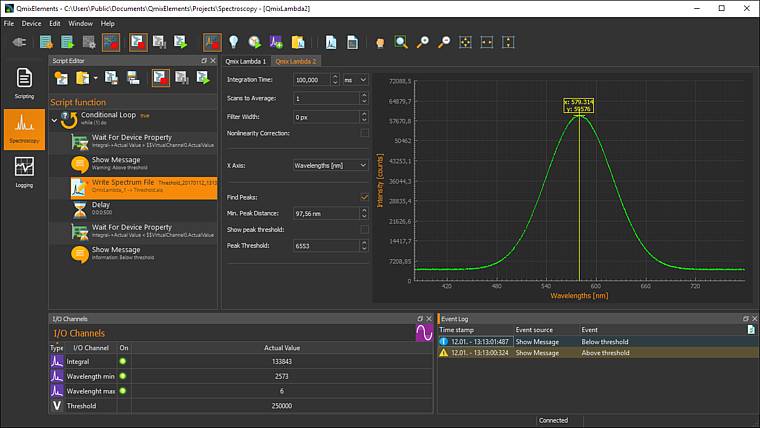Close the I/O Channels panel
Viewport: 760px width, 428px height.
click(429, 318)
